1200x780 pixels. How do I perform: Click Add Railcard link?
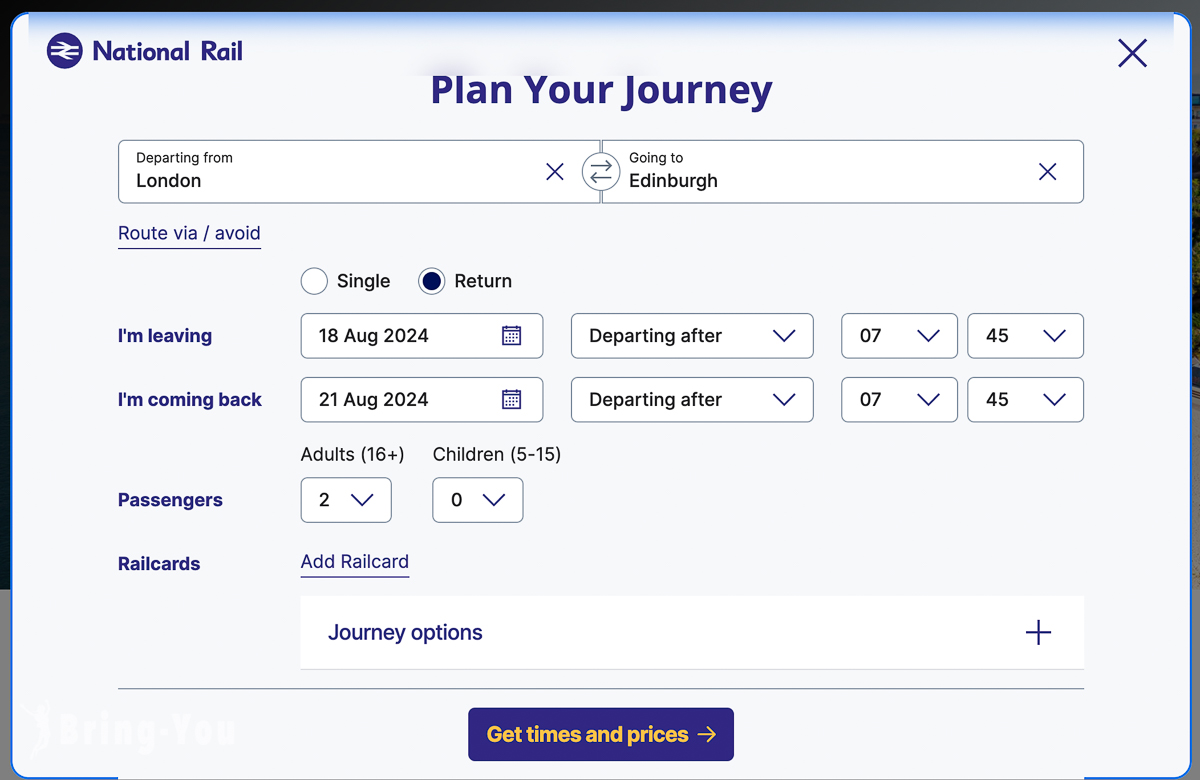click(x=354, y=562)
